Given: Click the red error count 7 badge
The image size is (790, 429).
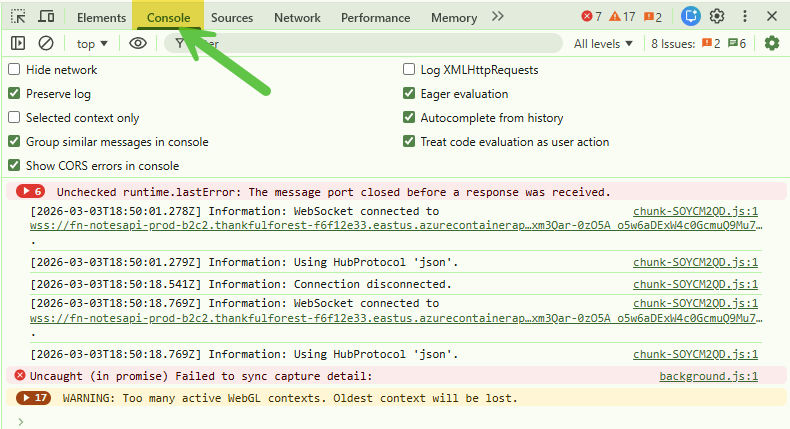Looking at the screenshot, I should point(591,17).
